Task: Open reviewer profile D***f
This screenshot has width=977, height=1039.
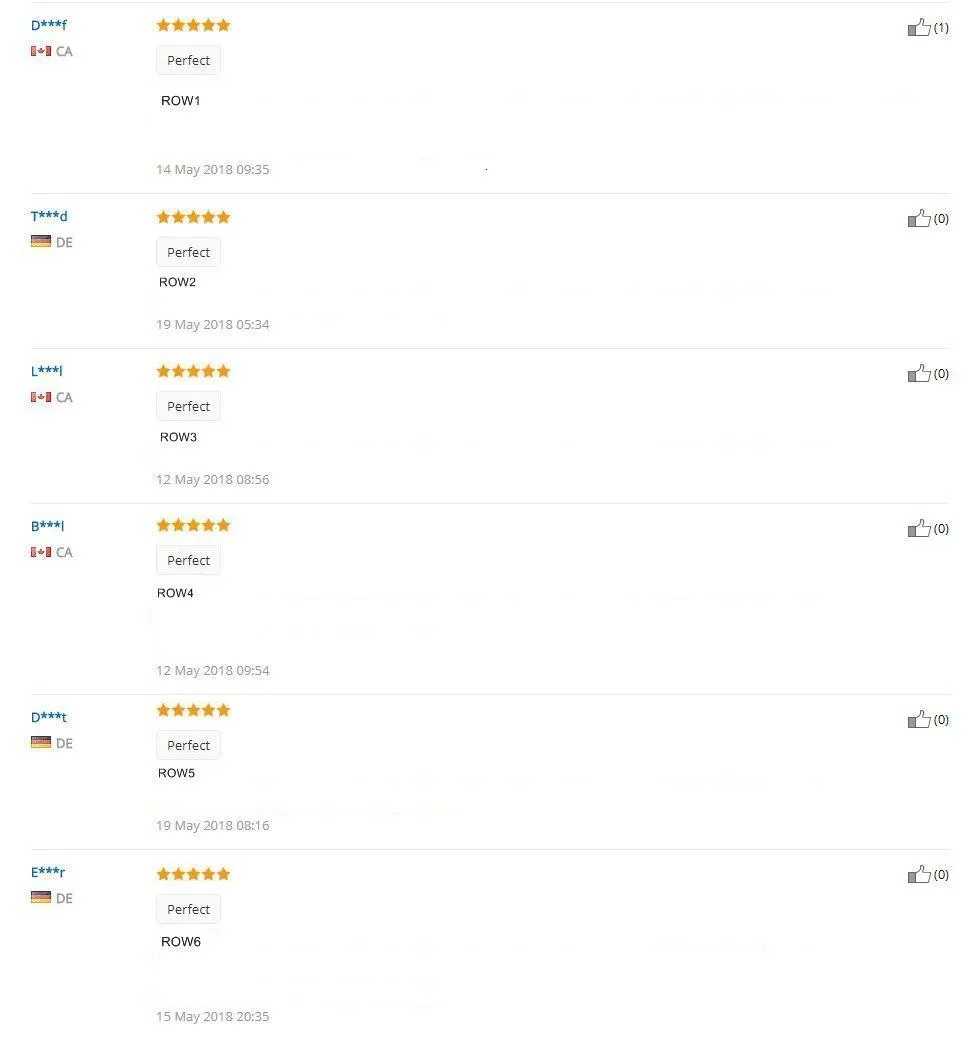Action: click(x=48, y=25)
